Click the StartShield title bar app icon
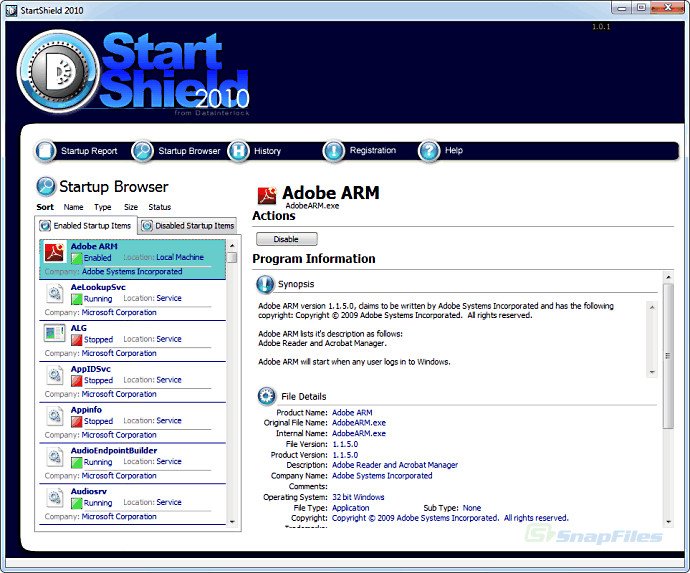 coord(11,11)
